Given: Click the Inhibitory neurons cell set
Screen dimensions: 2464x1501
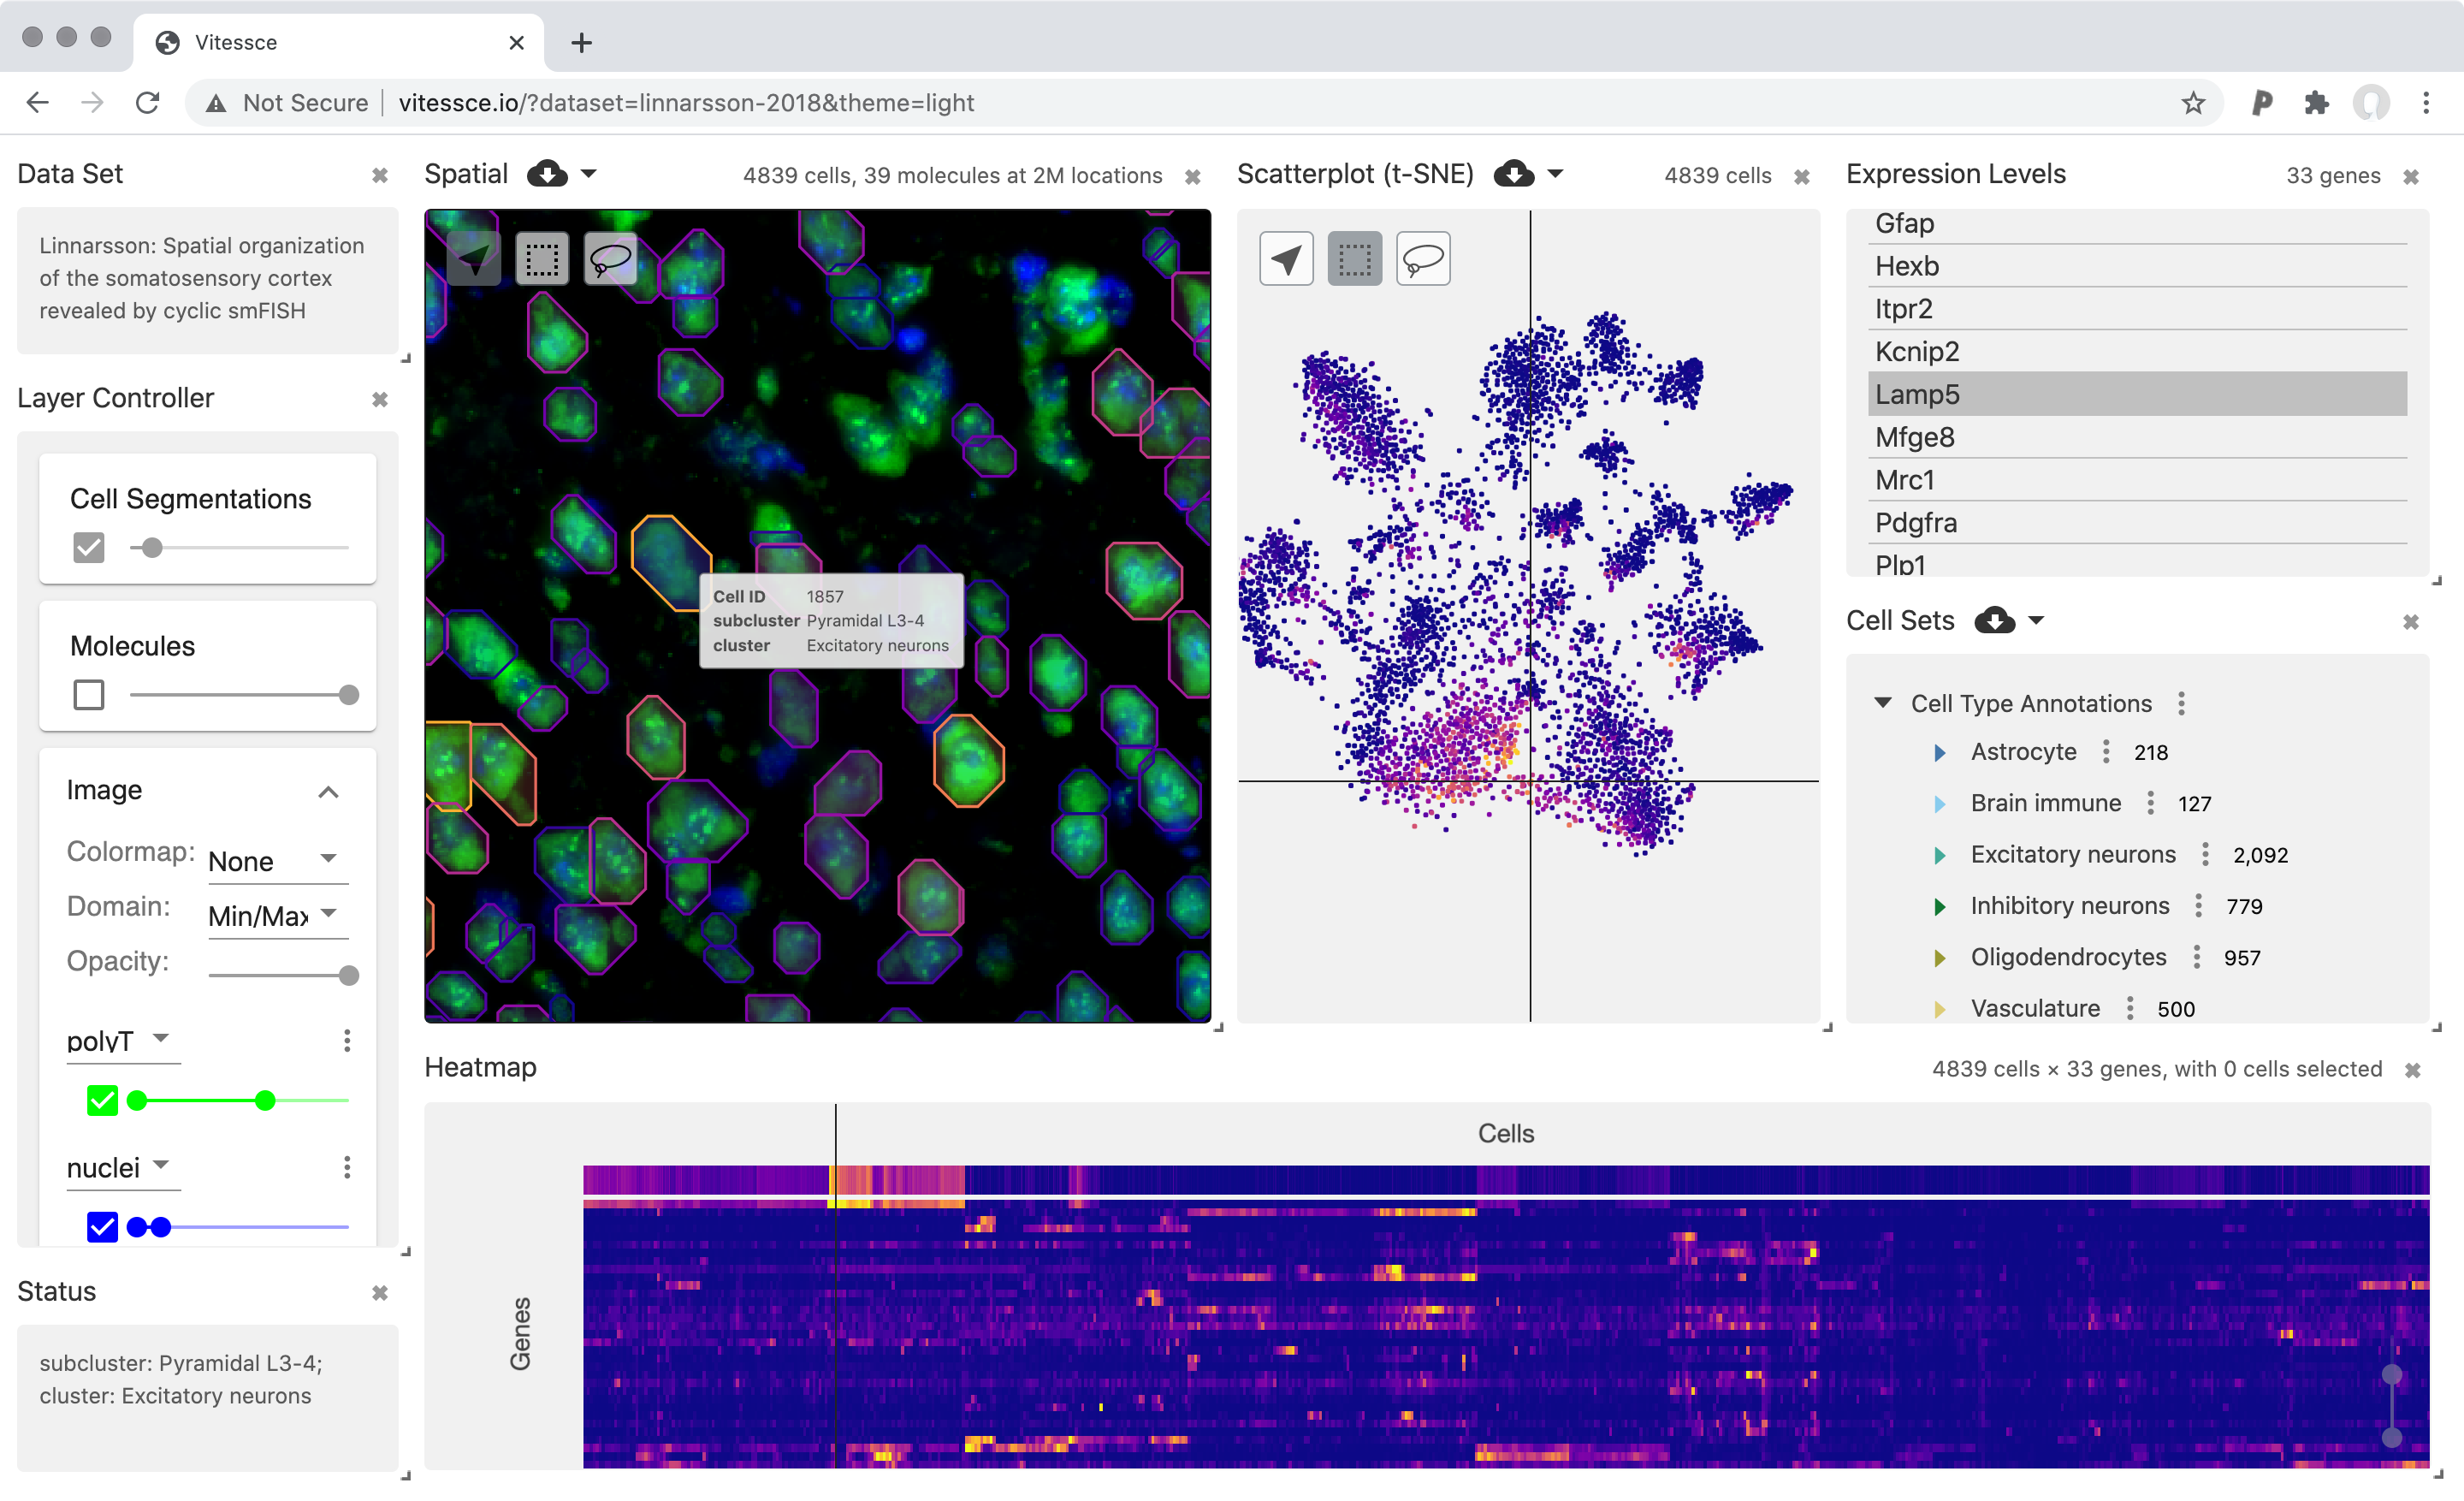Looking at the screenshot, I should [2069, 905].
